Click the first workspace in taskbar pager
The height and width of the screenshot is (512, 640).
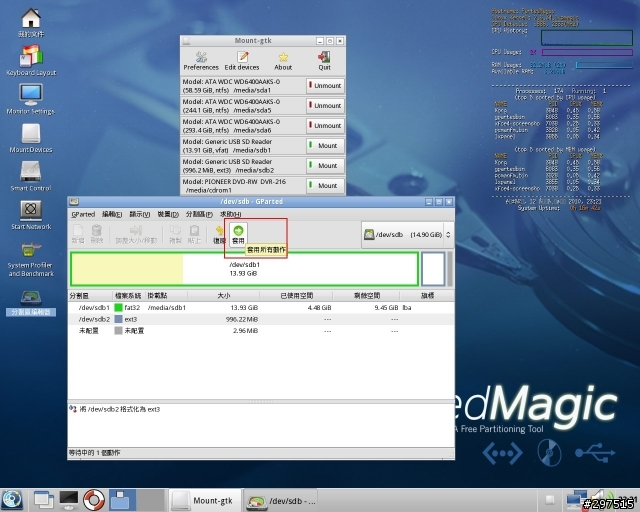[x=122, y=500]
